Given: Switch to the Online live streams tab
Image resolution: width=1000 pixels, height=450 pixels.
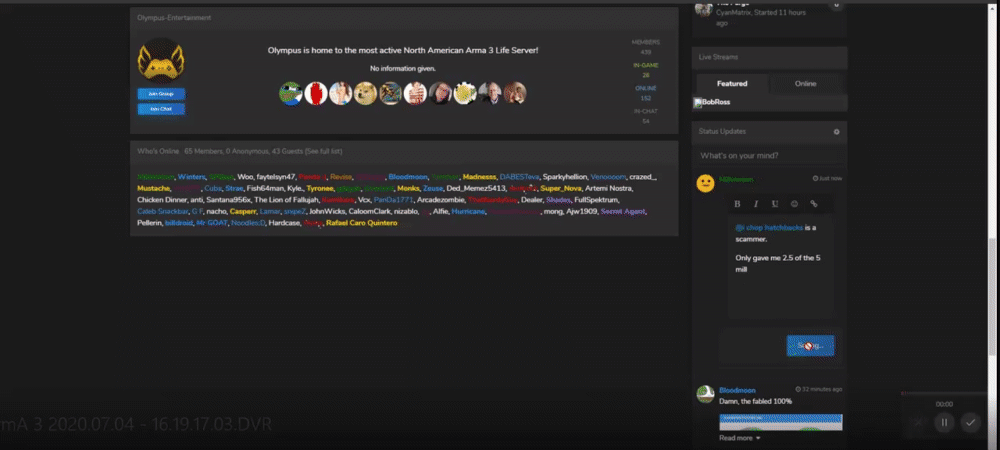Looking at the screenshot, I should (805, 83).
